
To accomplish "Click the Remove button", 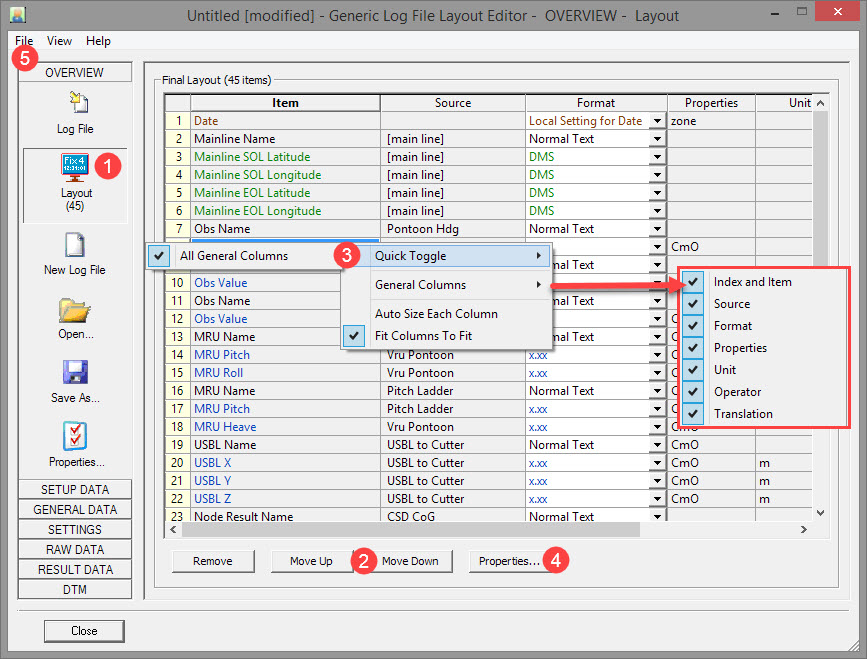I will click(212, 561).
